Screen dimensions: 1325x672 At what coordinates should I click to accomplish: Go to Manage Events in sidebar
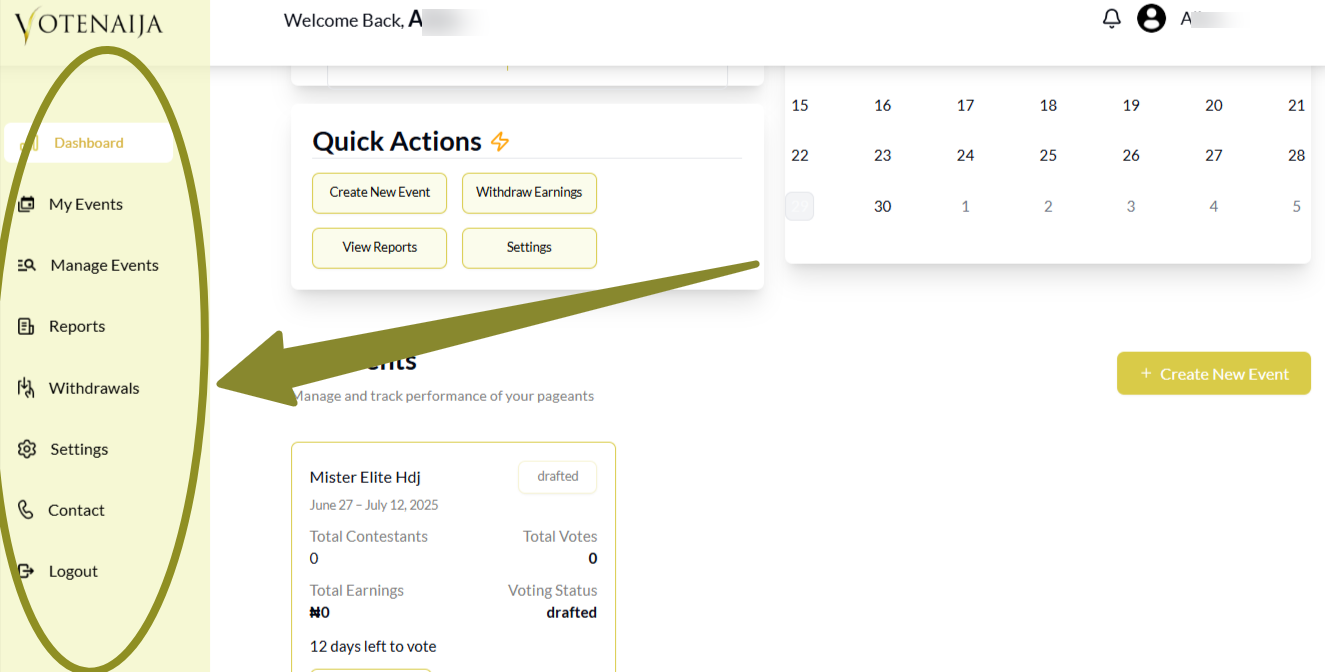[104, 265]
